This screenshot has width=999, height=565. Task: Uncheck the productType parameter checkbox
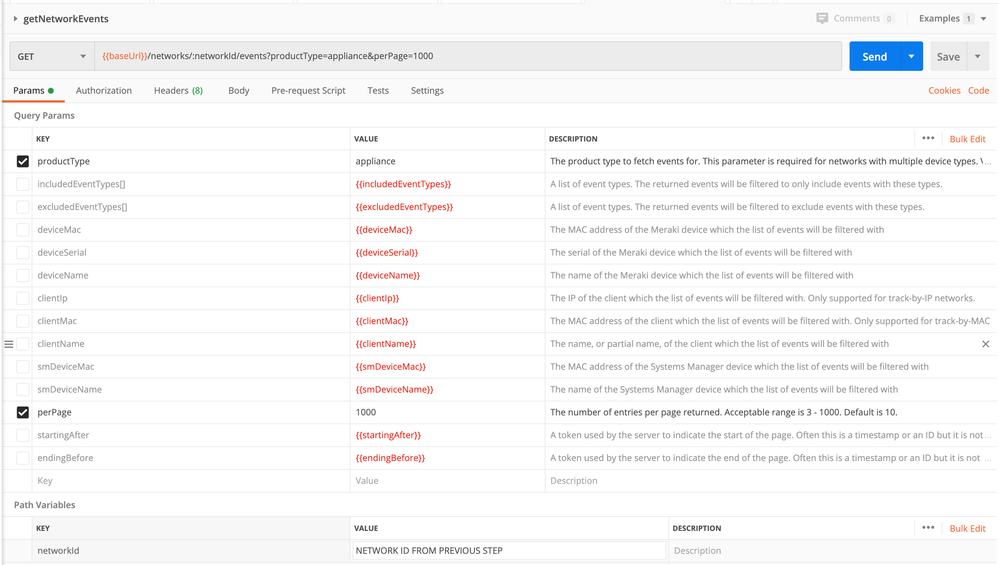click(x=23, y=161)
